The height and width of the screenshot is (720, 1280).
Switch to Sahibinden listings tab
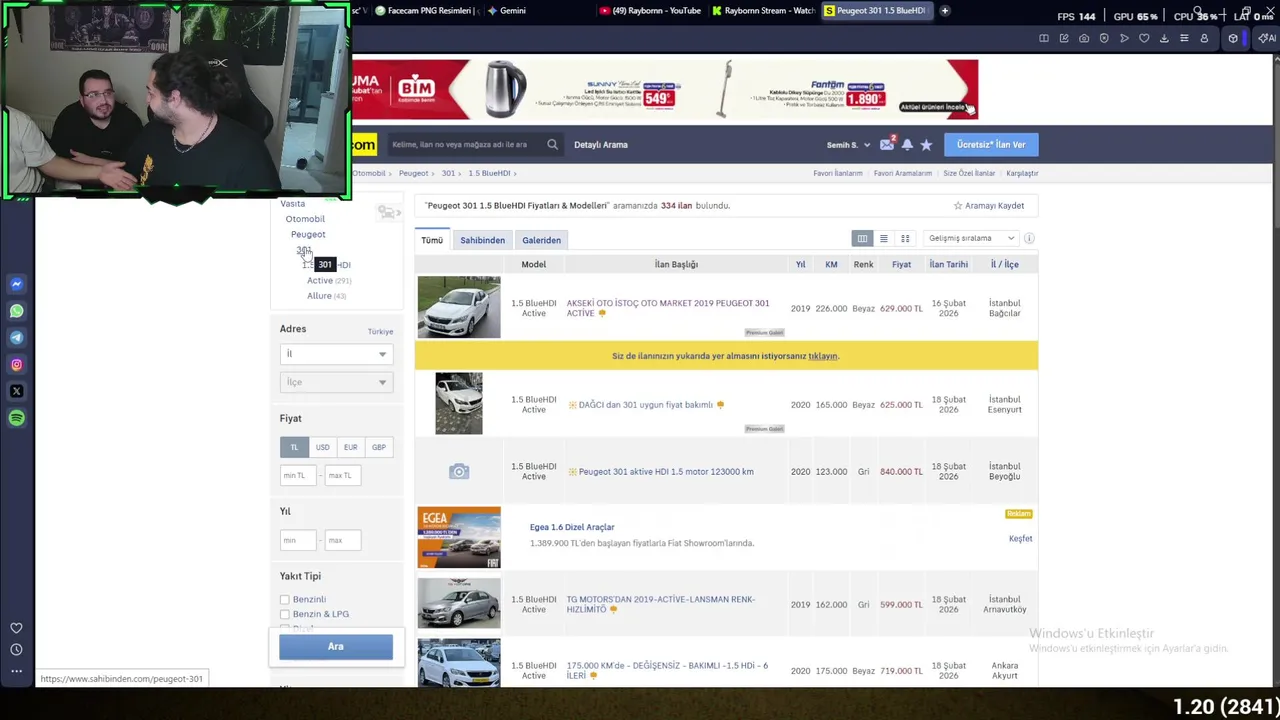(482, 240)
